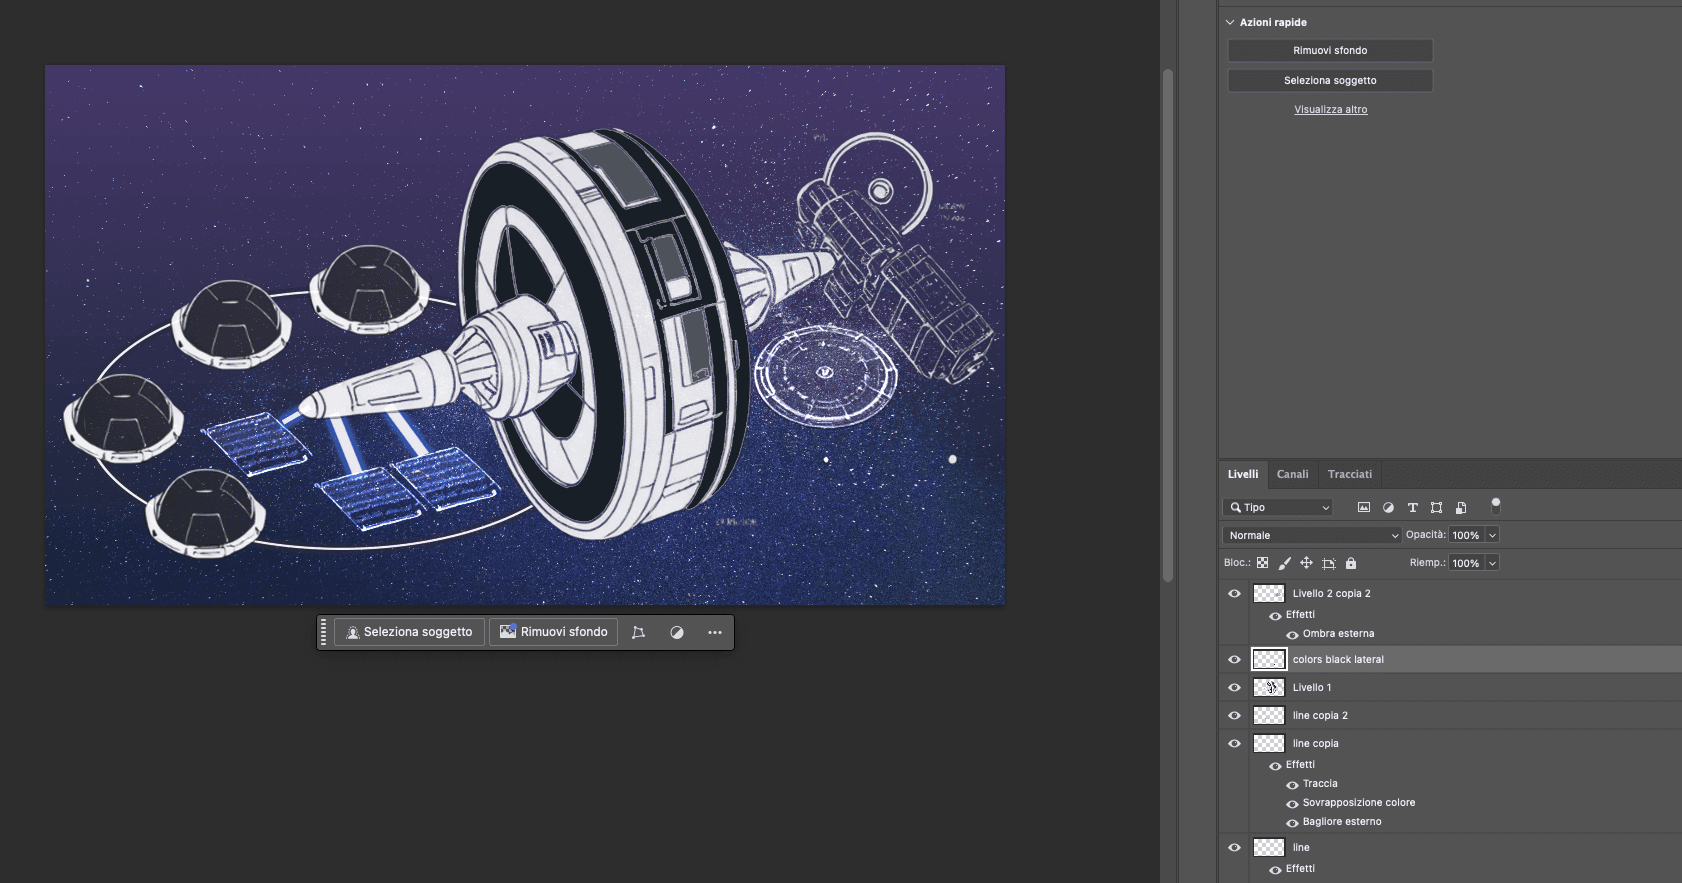Viewport: 1682px width, 883px height.
Task: Open the Tracciati tab
Action: (x=1349, y=474)
